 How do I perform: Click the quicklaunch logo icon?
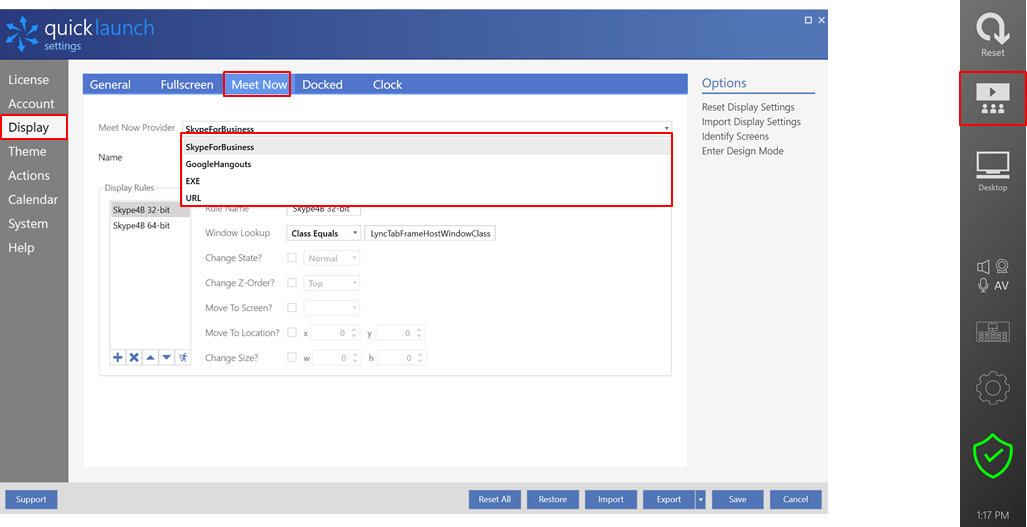(22, 34)
